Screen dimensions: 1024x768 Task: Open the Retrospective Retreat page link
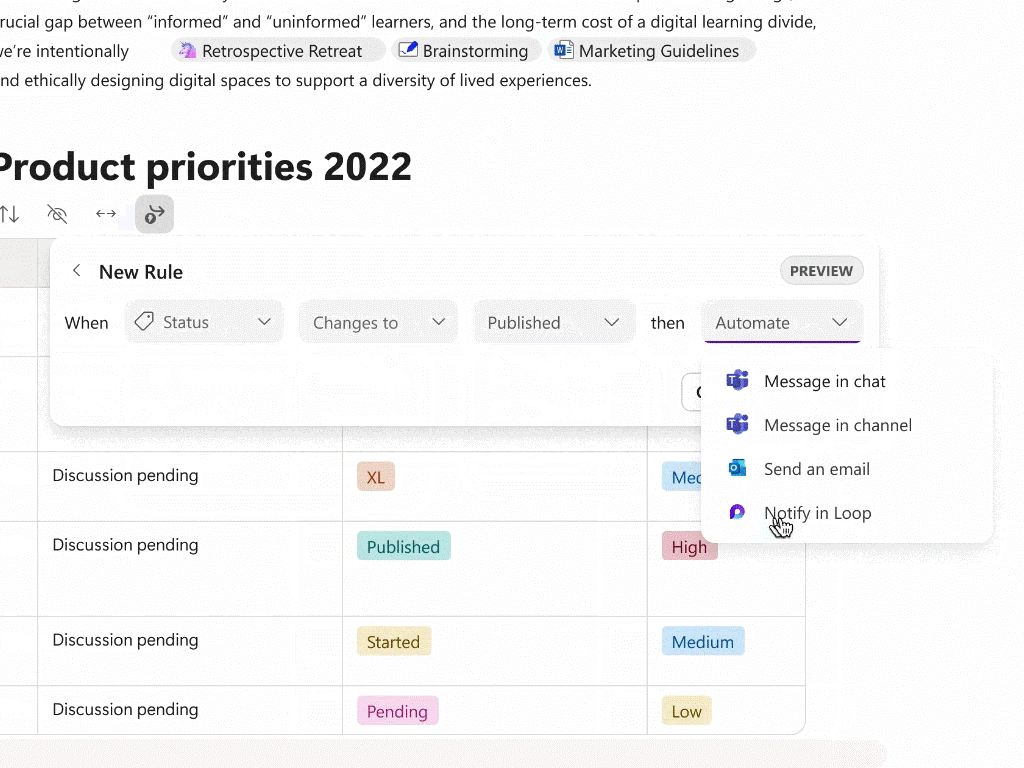(277, 51)
